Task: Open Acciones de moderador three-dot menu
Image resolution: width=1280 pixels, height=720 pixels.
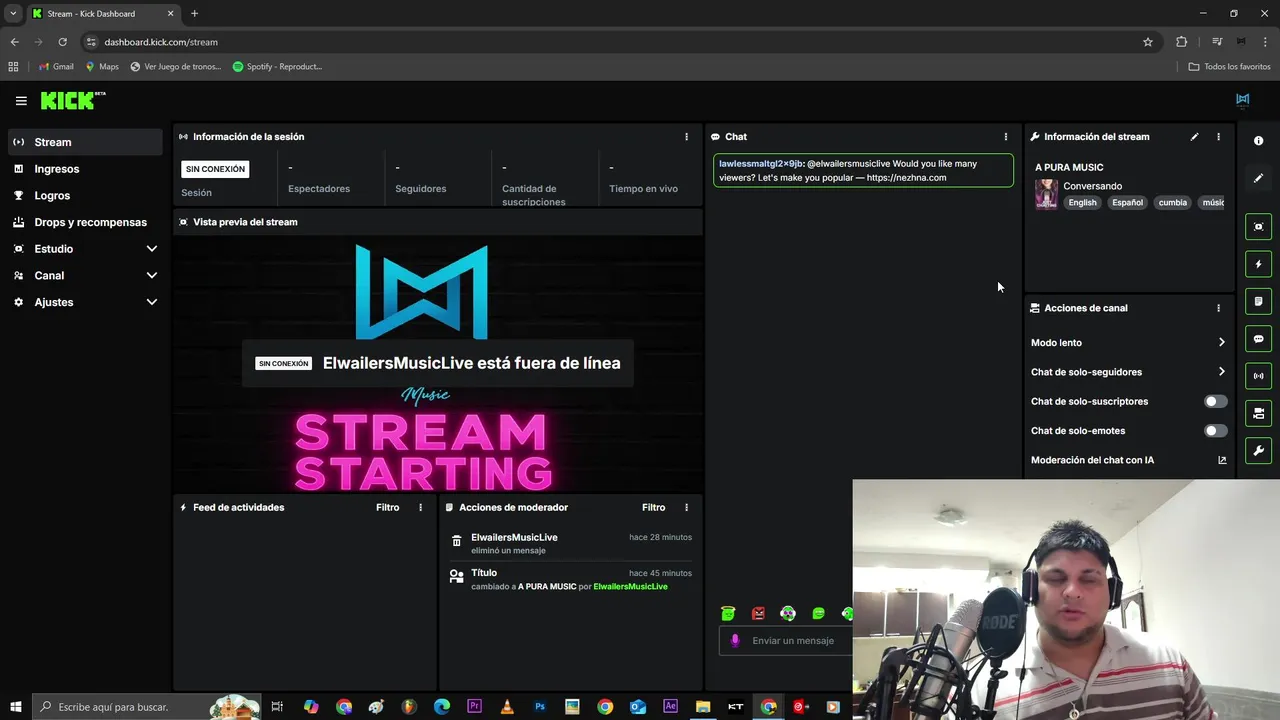Action: pos(686,508)
